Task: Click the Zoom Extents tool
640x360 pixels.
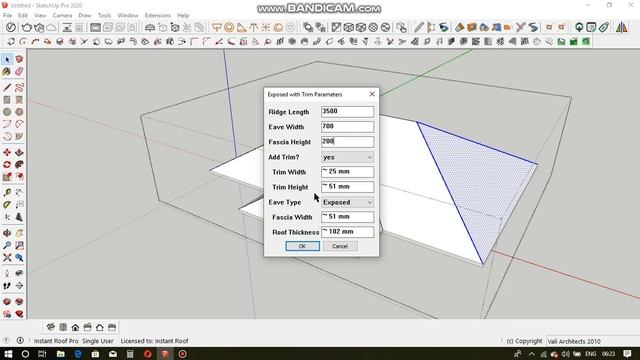Action: [x=7, y=258]
